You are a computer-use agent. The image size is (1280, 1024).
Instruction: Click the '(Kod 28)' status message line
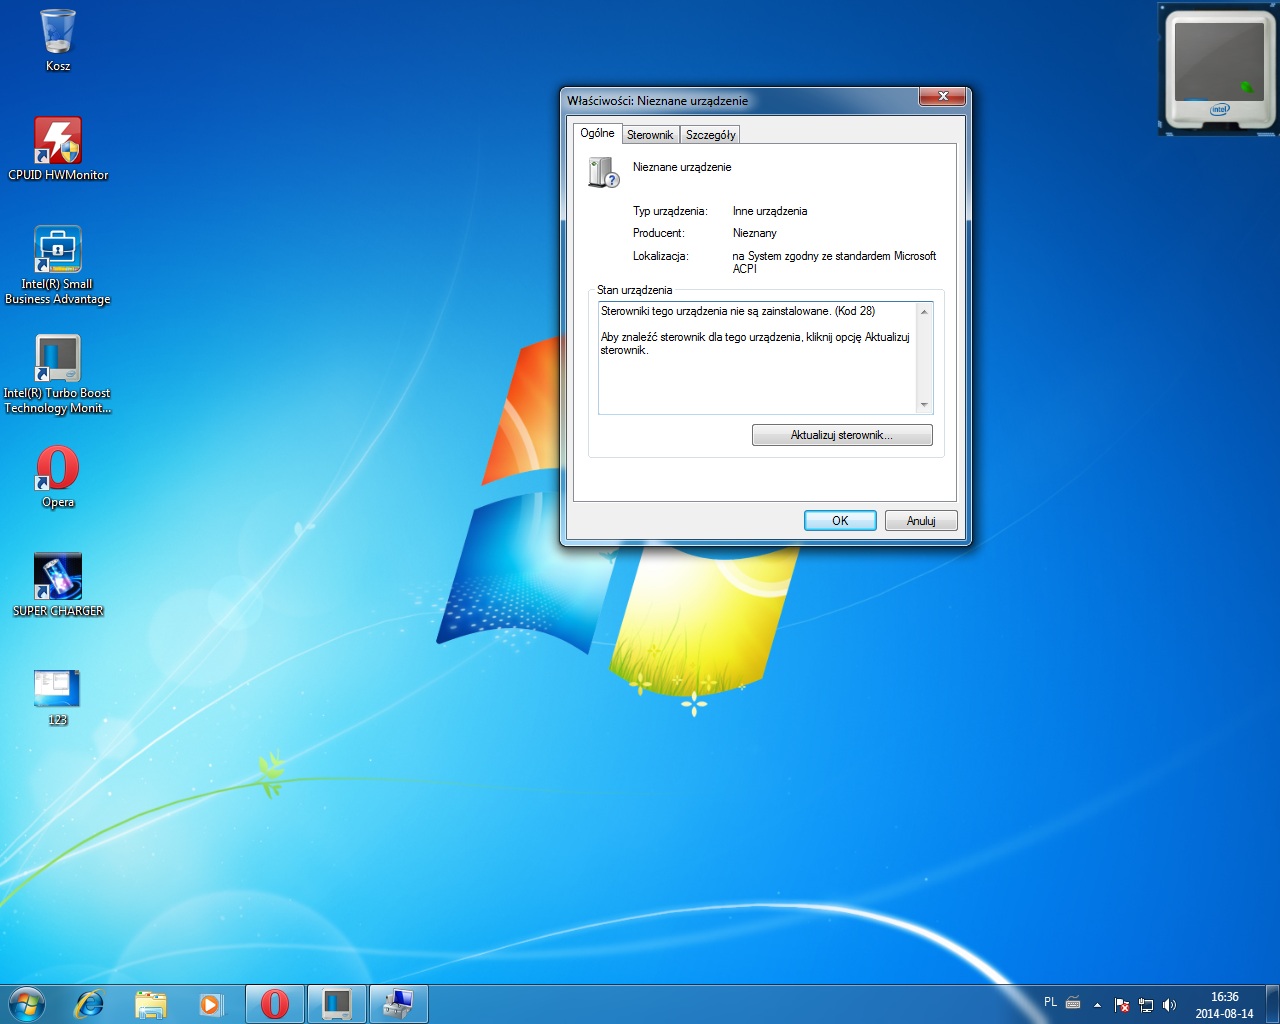tap(738, 311)
